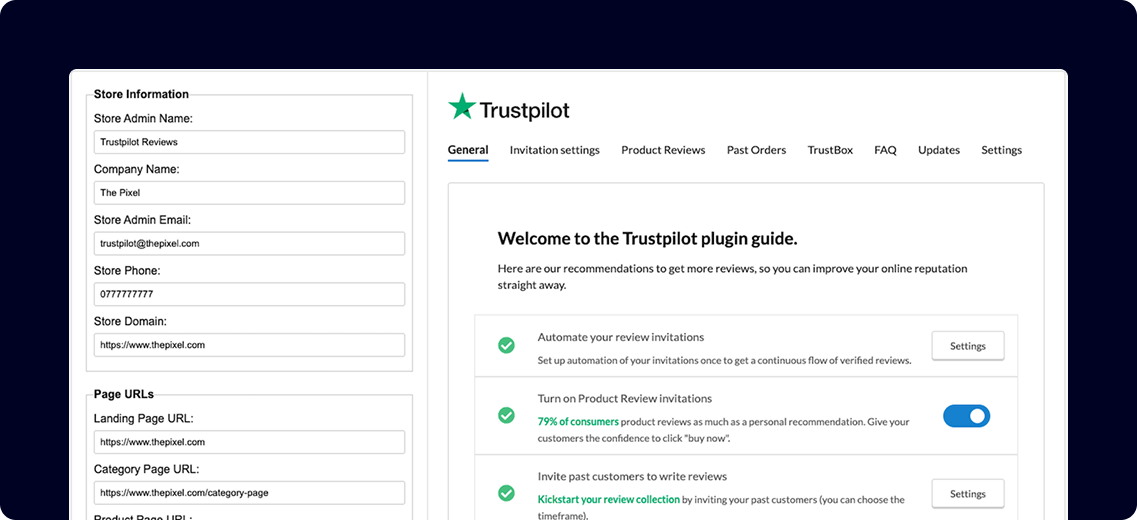Switch to Invitation settings tab

coord(555,150)
